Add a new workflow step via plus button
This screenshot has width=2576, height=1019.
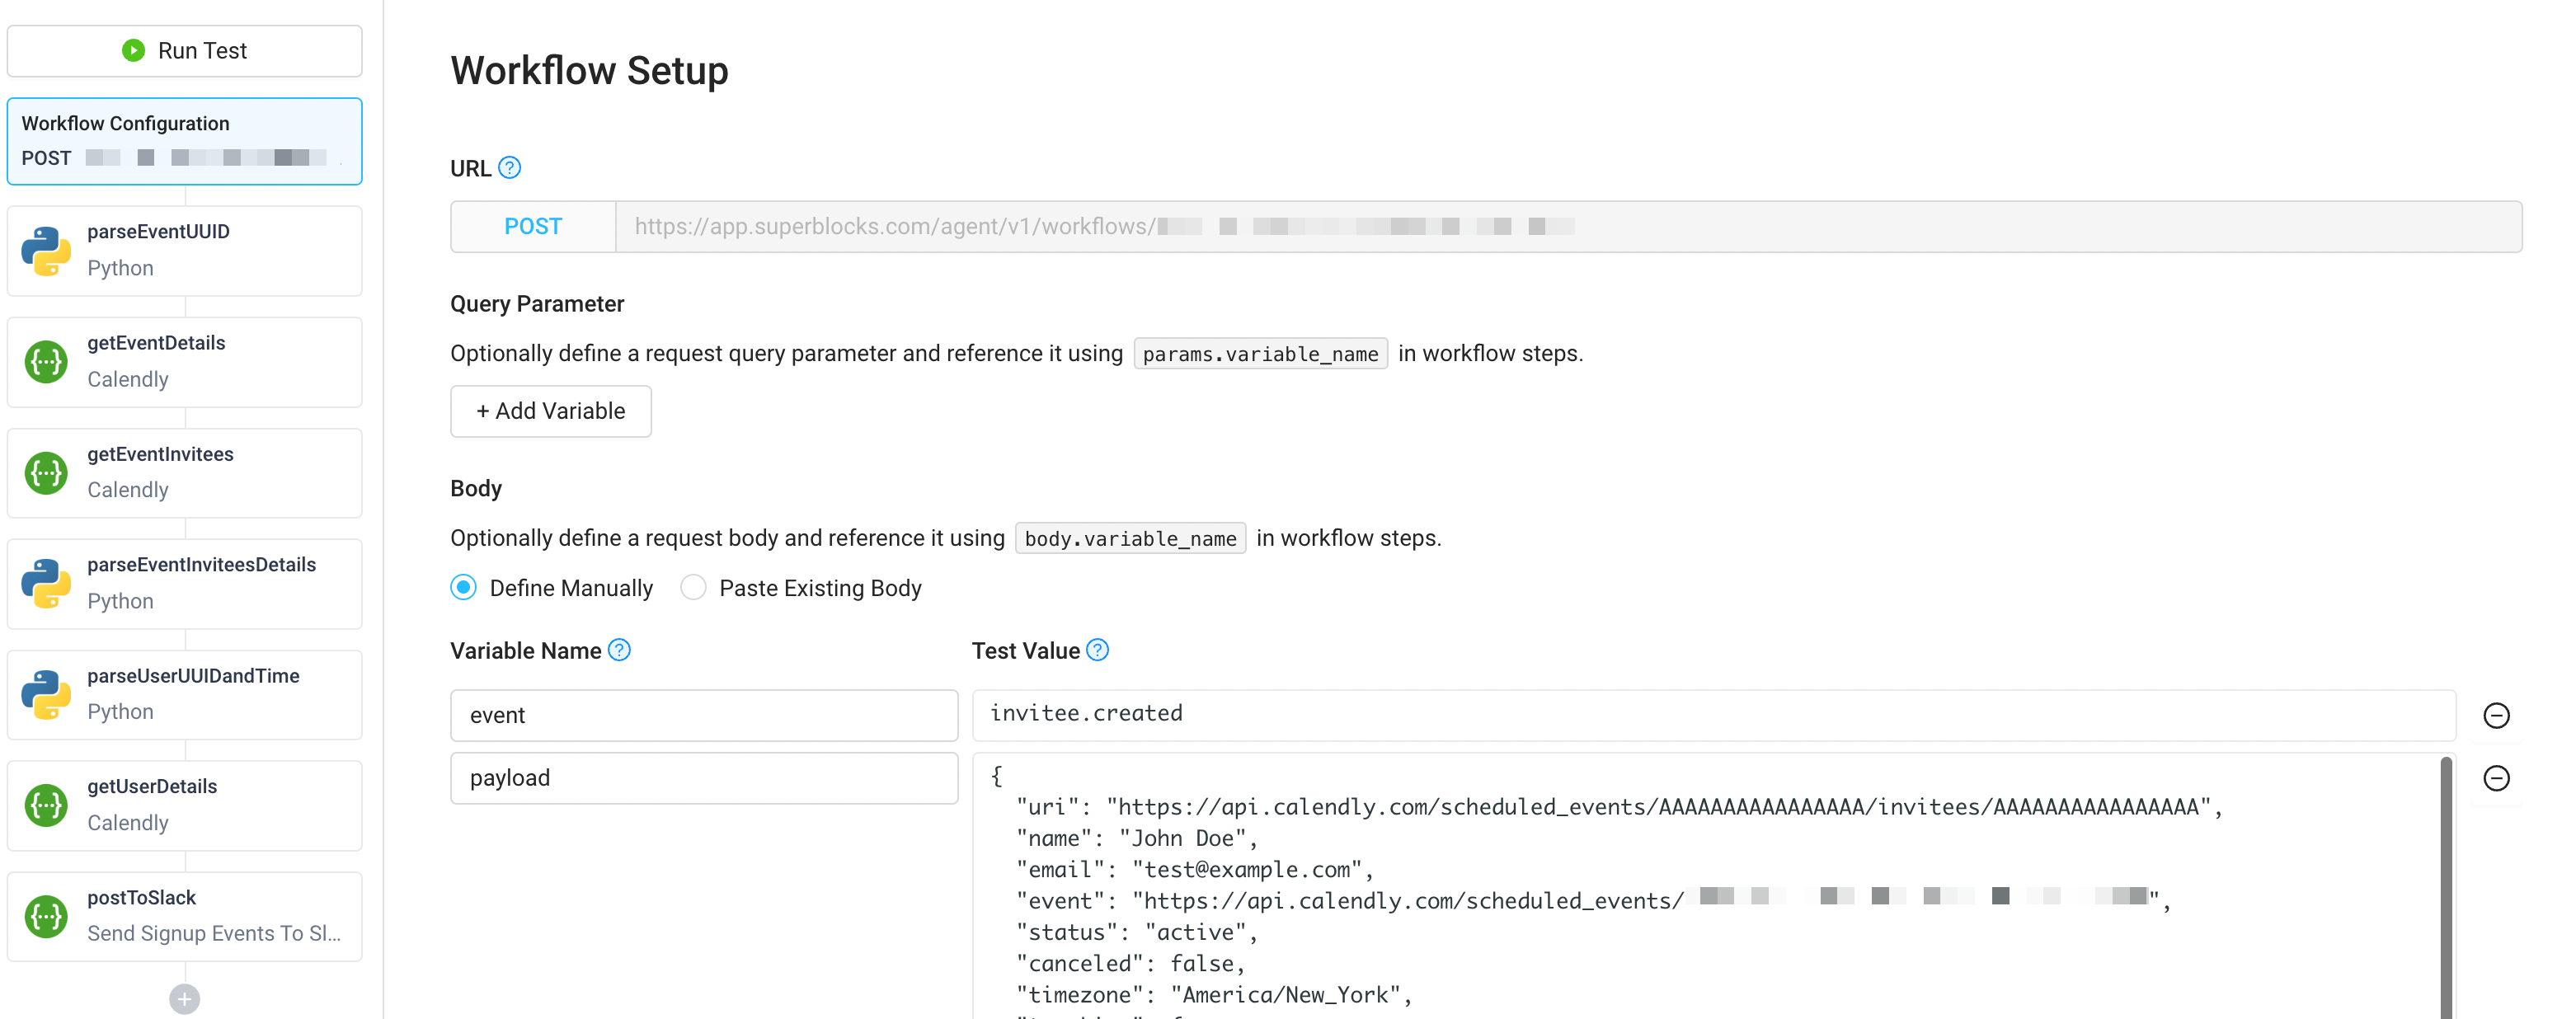(184, 998)
